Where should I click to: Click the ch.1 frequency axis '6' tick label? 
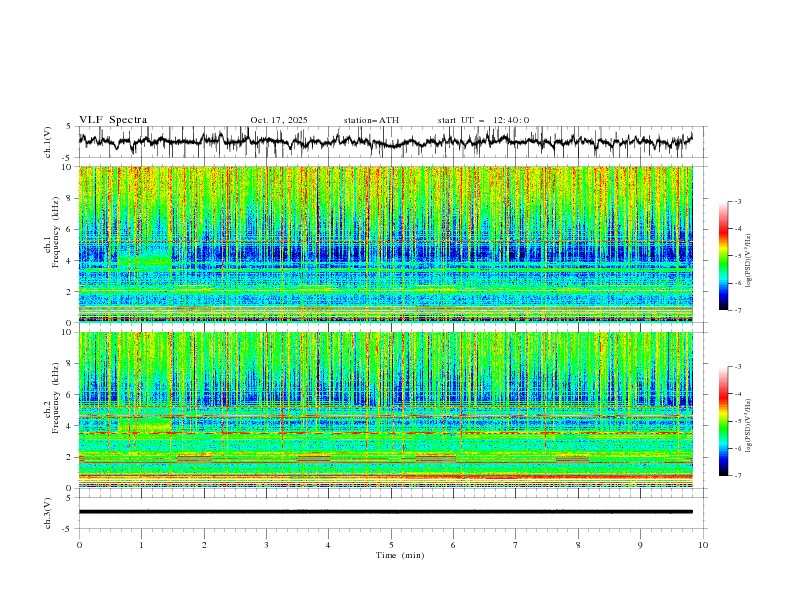coord(71,229)
